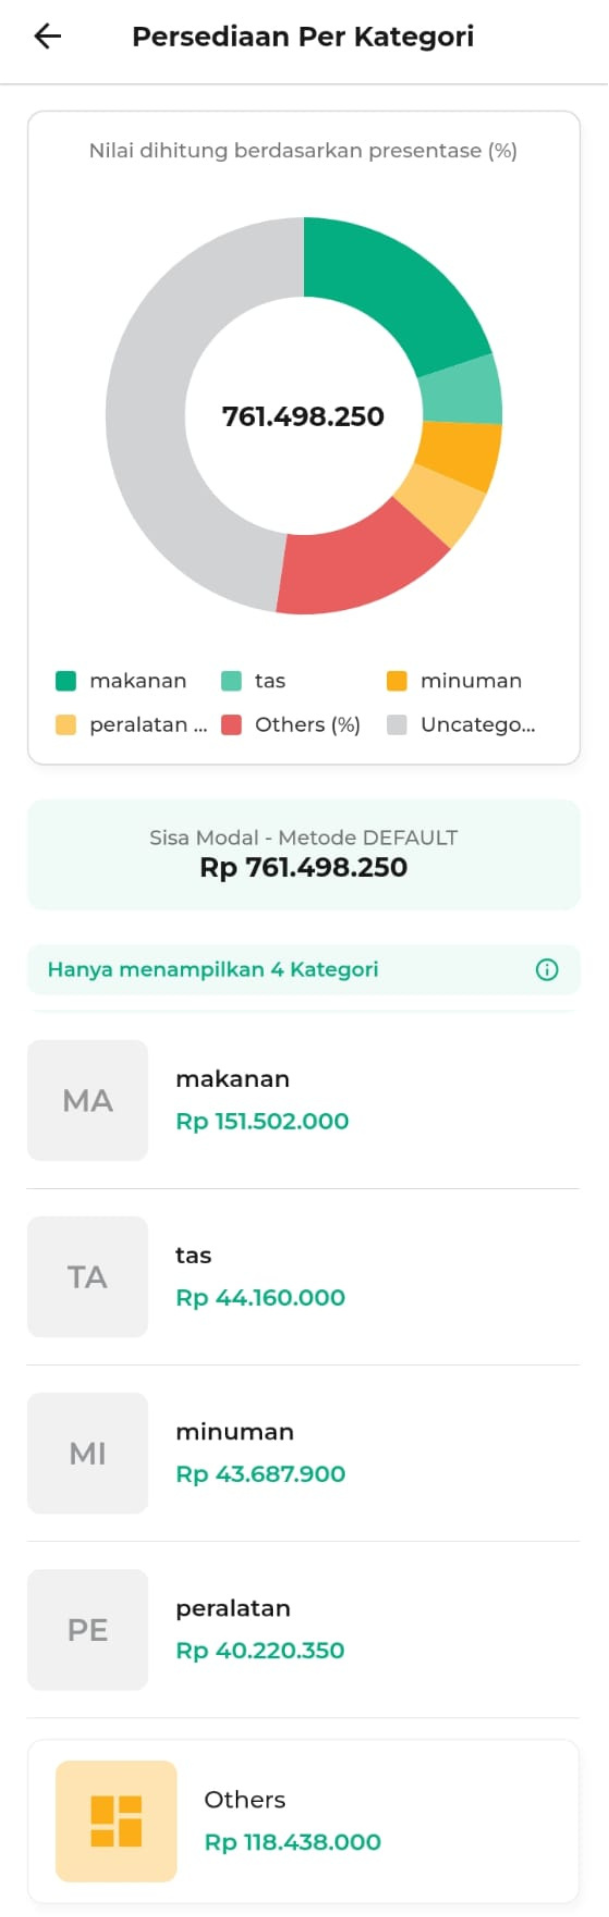
Task: Tap the MA makanan thumbnail
Action: (x=88, y=1100)
